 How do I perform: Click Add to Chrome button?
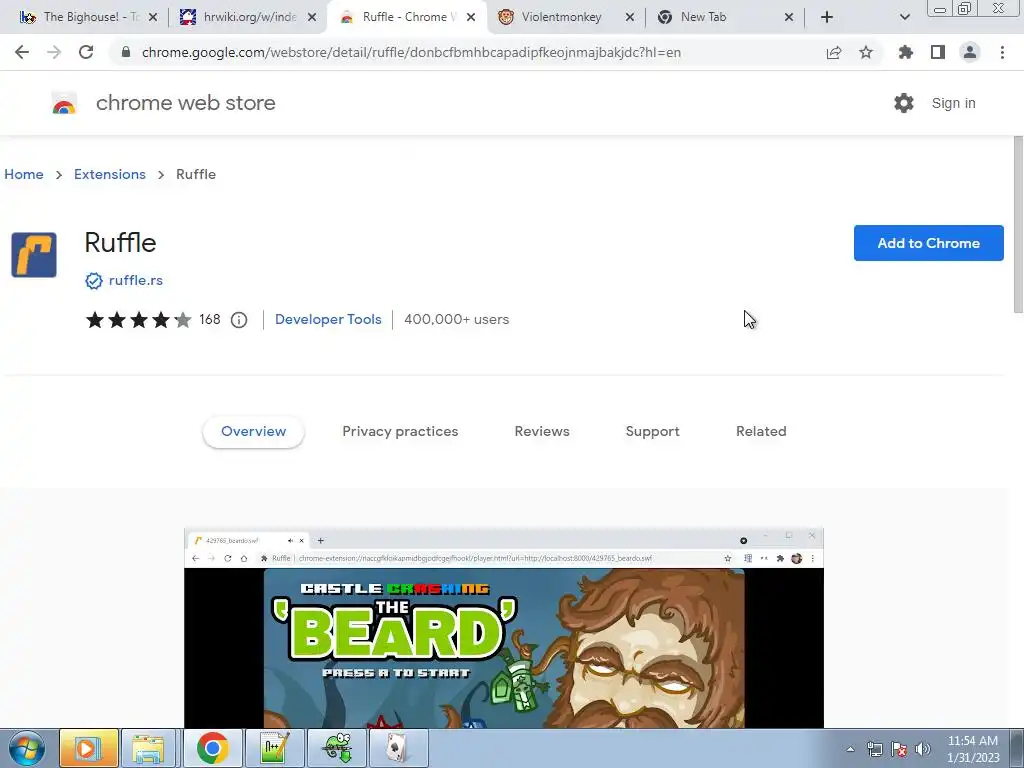(928, 243)
